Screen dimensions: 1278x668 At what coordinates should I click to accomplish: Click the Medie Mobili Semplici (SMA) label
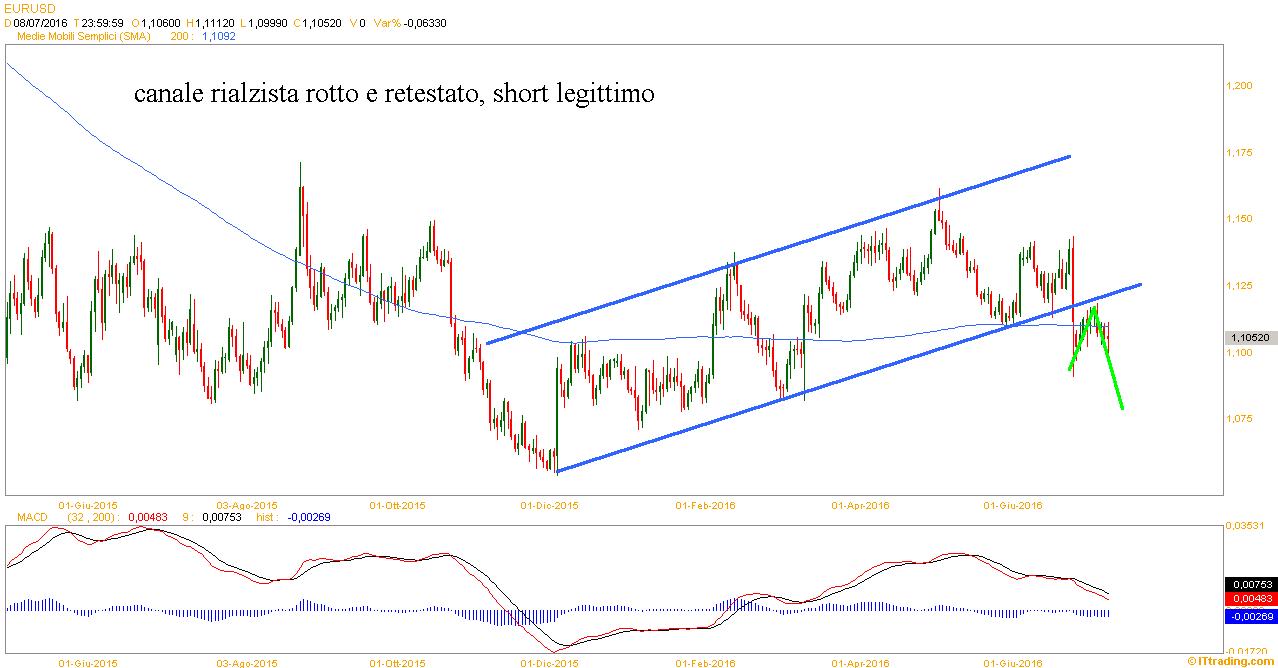click(82, 36)
